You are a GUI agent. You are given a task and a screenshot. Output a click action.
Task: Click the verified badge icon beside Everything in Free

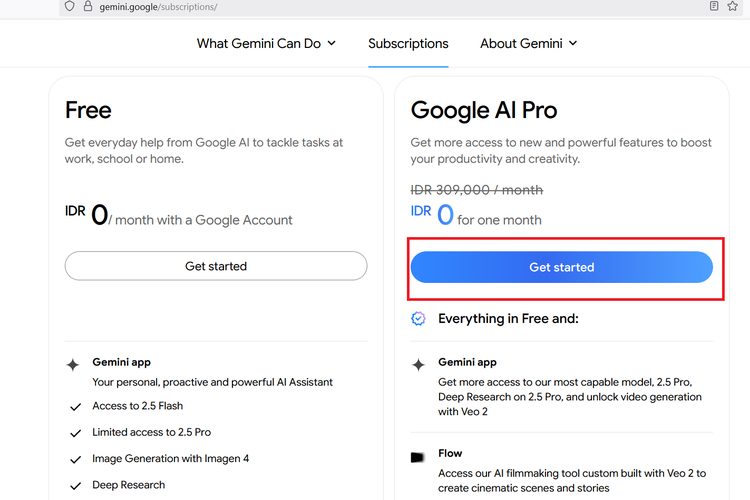click(418, 319)
